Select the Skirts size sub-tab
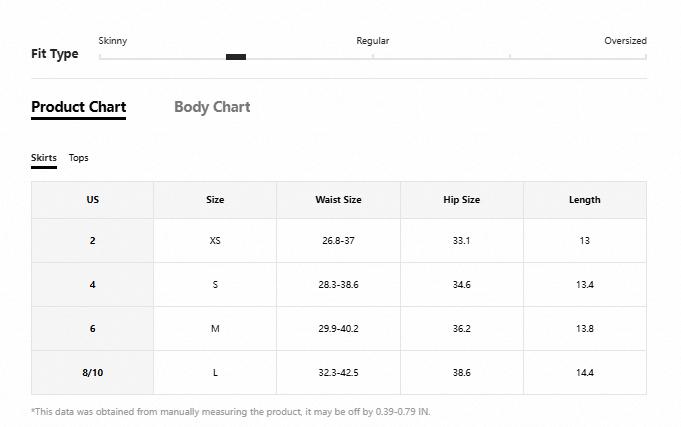This screenshot has height=427, width=681. tap(44, 158)
